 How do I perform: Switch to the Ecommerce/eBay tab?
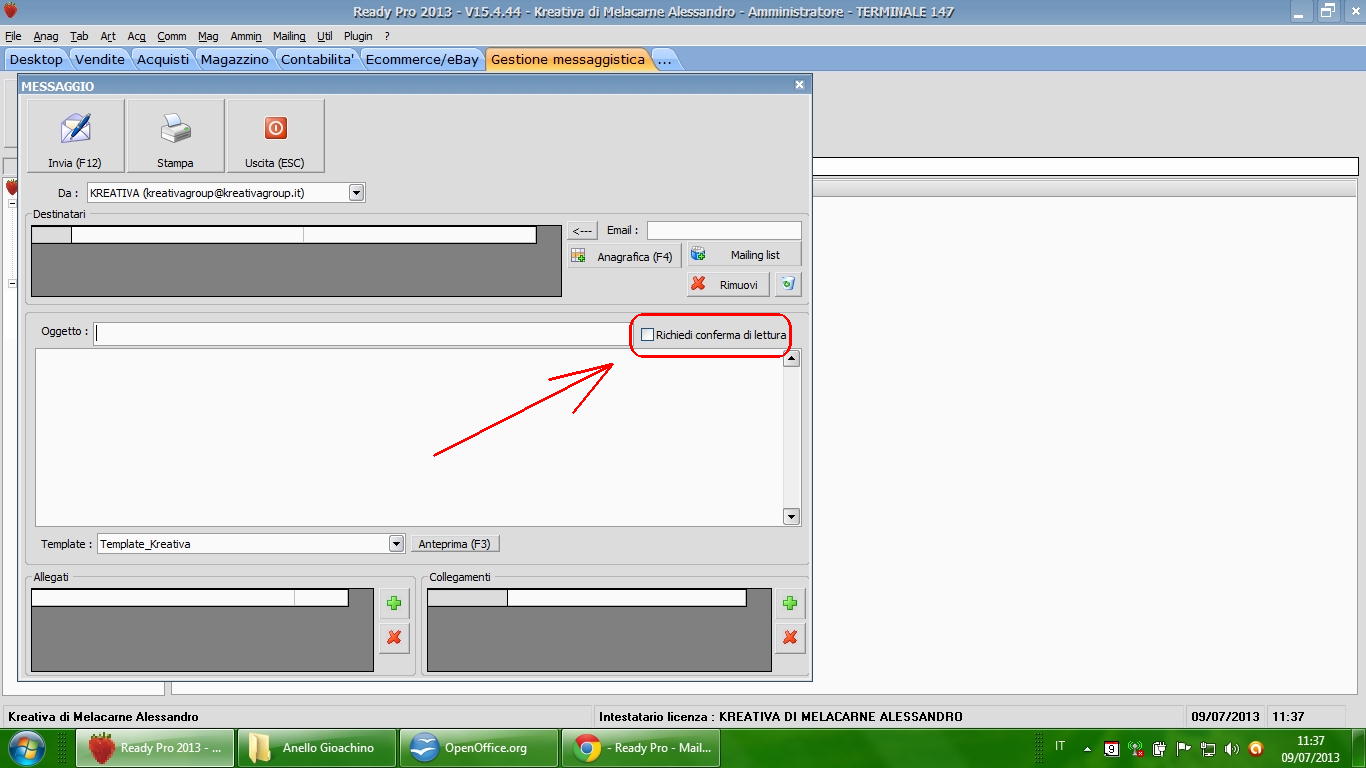422,59
